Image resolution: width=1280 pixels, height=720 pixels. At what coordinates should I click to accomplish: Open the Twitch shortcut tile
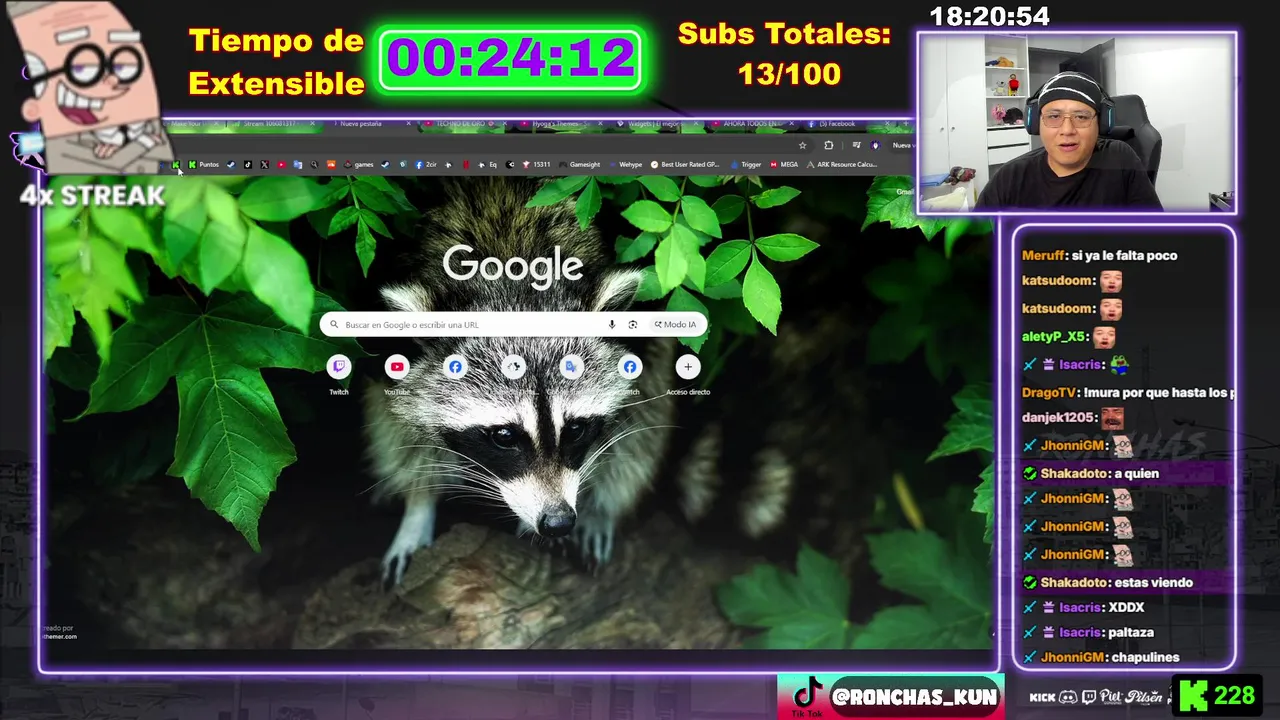(339, 375)
